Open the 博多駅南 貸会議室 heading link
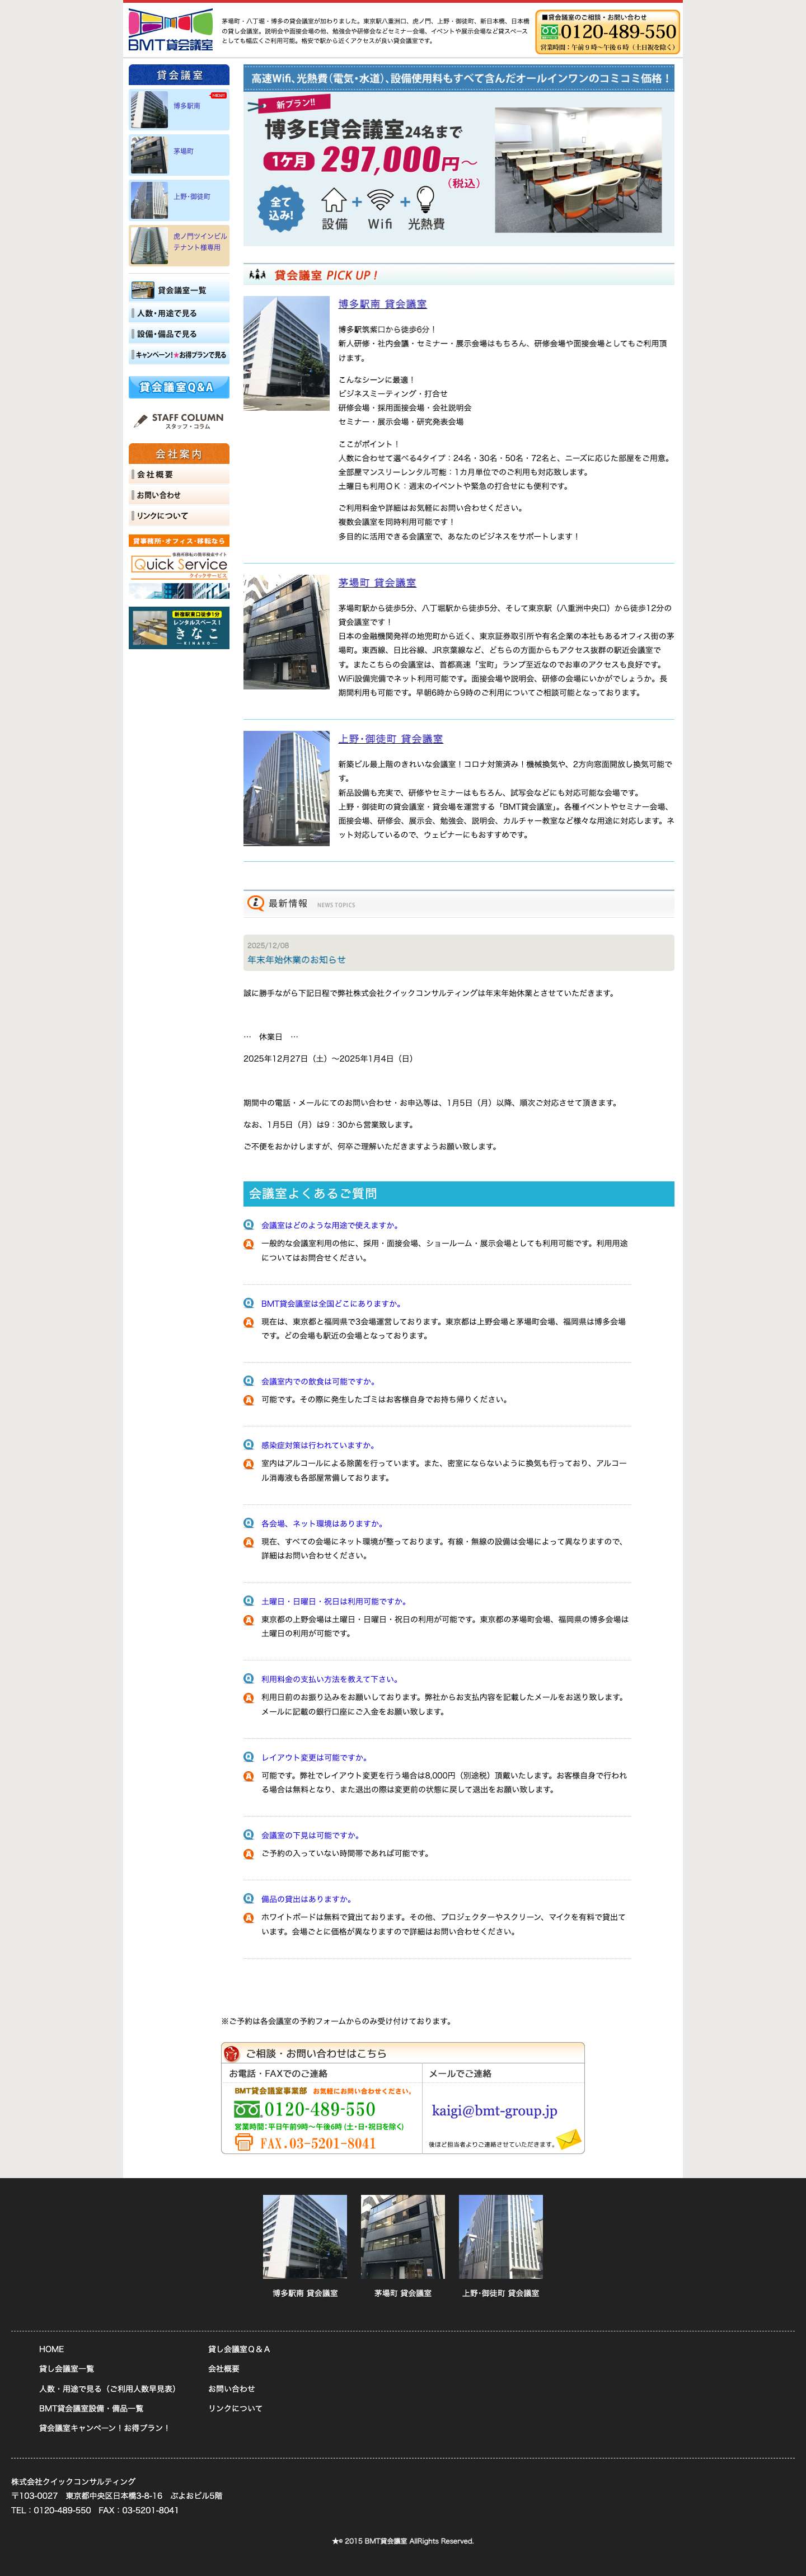806x2576 pixels. point(382,304)
